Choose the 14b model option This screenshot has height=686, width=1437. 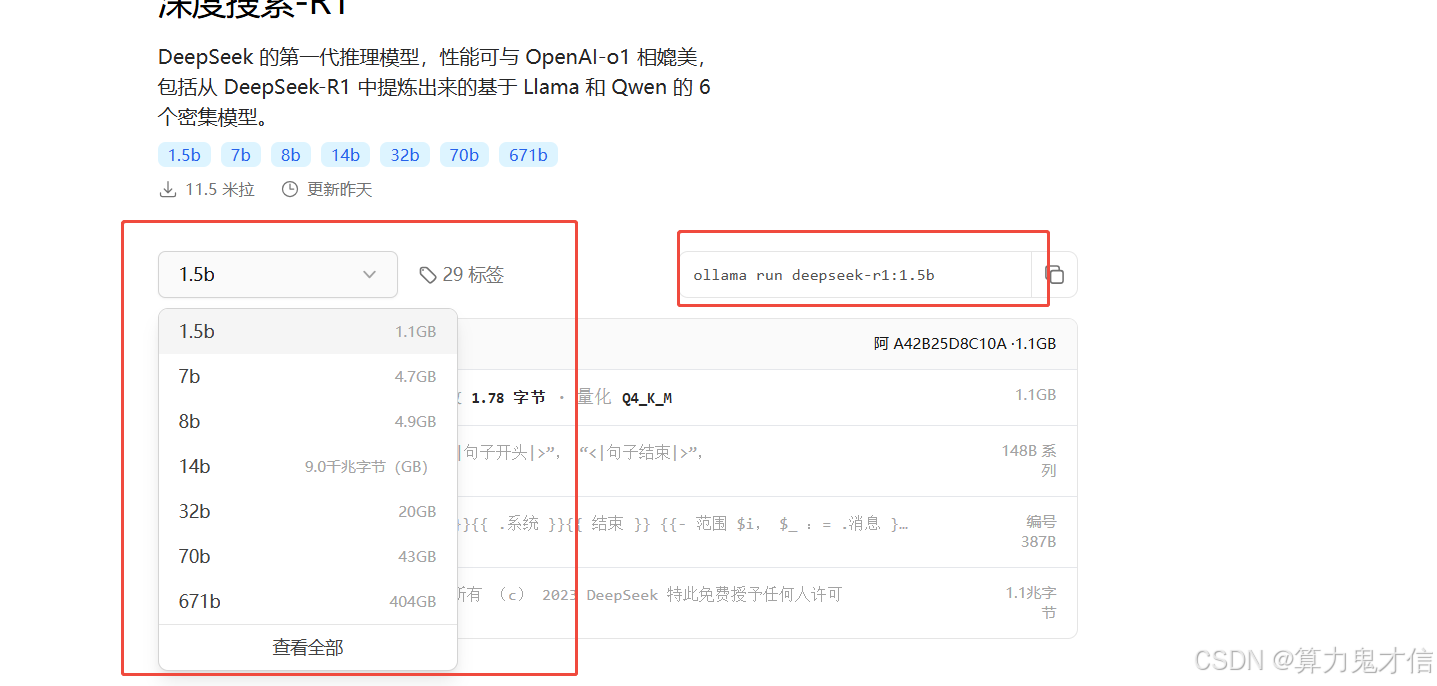(x=308, y=466)
